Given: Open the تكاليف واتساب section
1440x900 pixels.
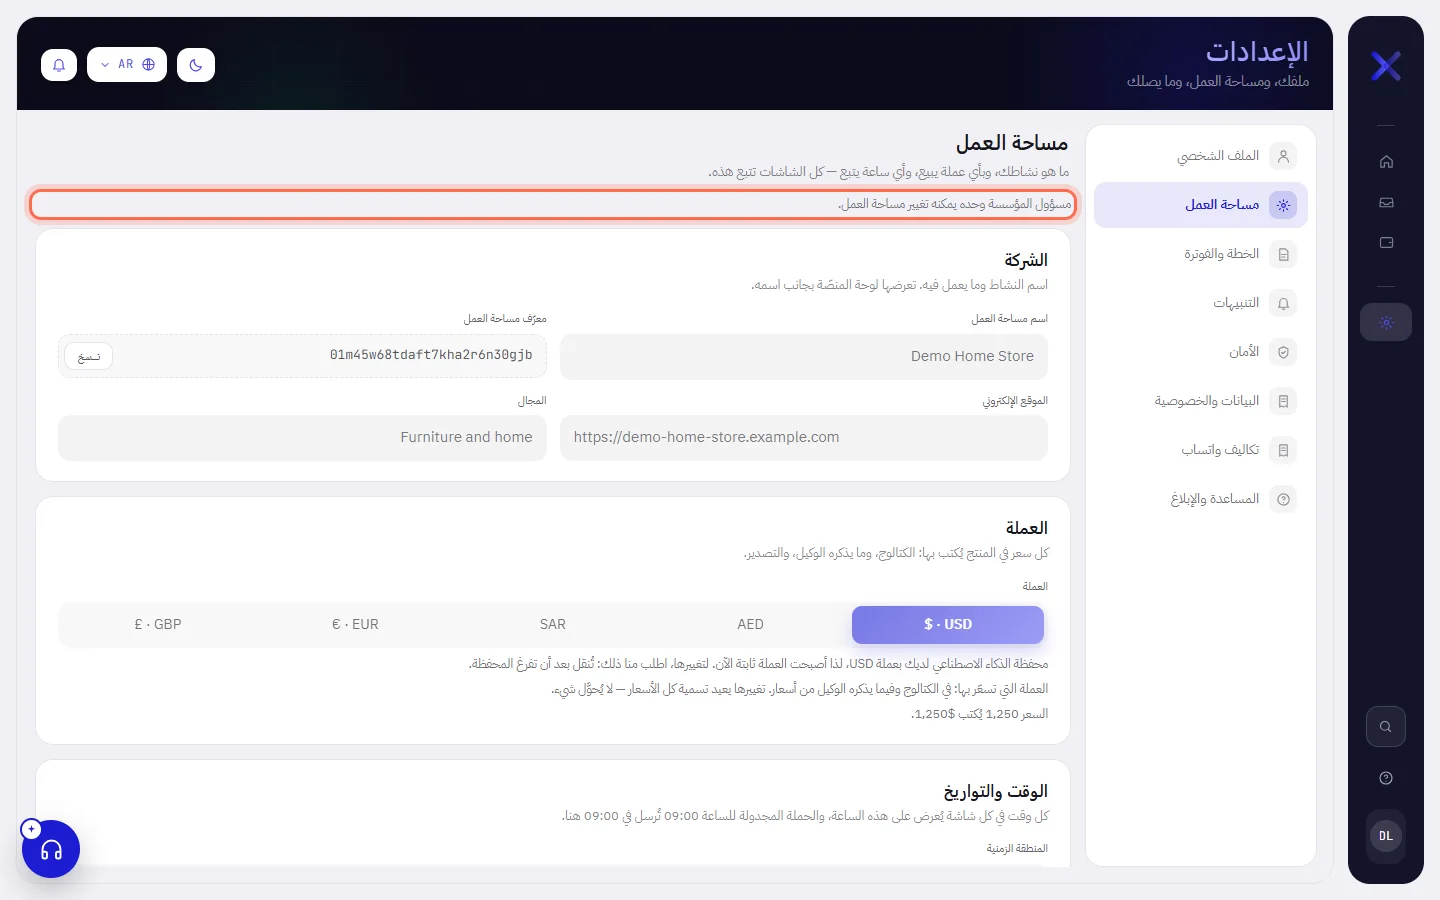Looking at the screenshot, I should [x=1201, y=450].
